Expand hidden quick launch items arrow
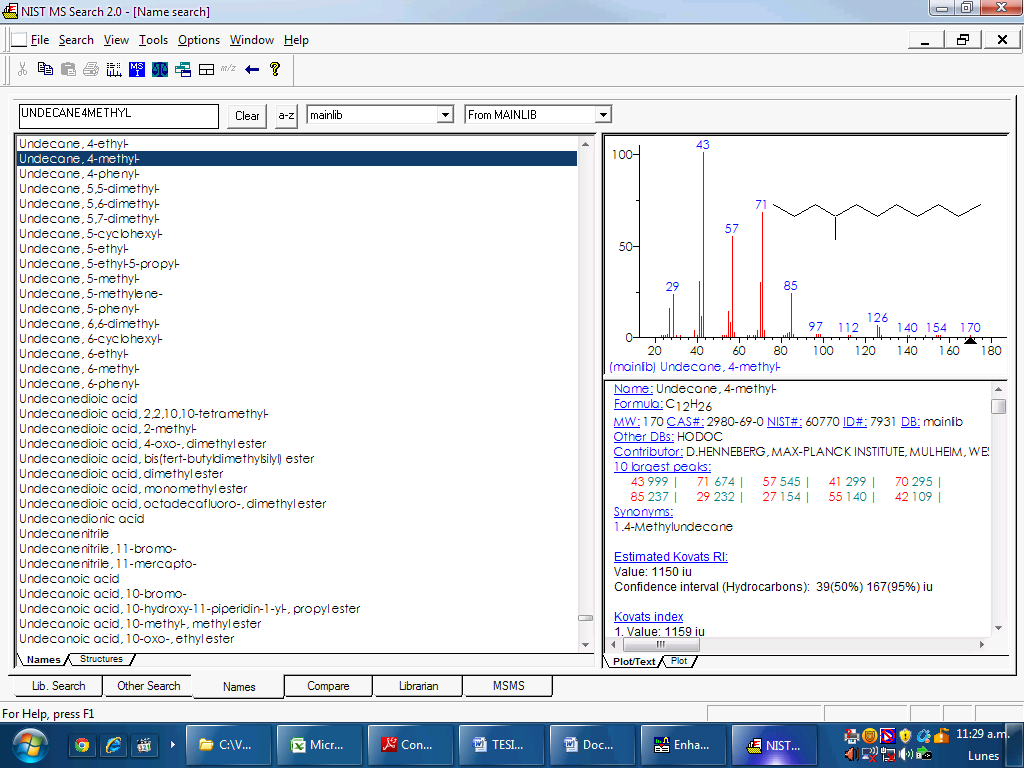Screen dimensions: 1024x768 172,744
